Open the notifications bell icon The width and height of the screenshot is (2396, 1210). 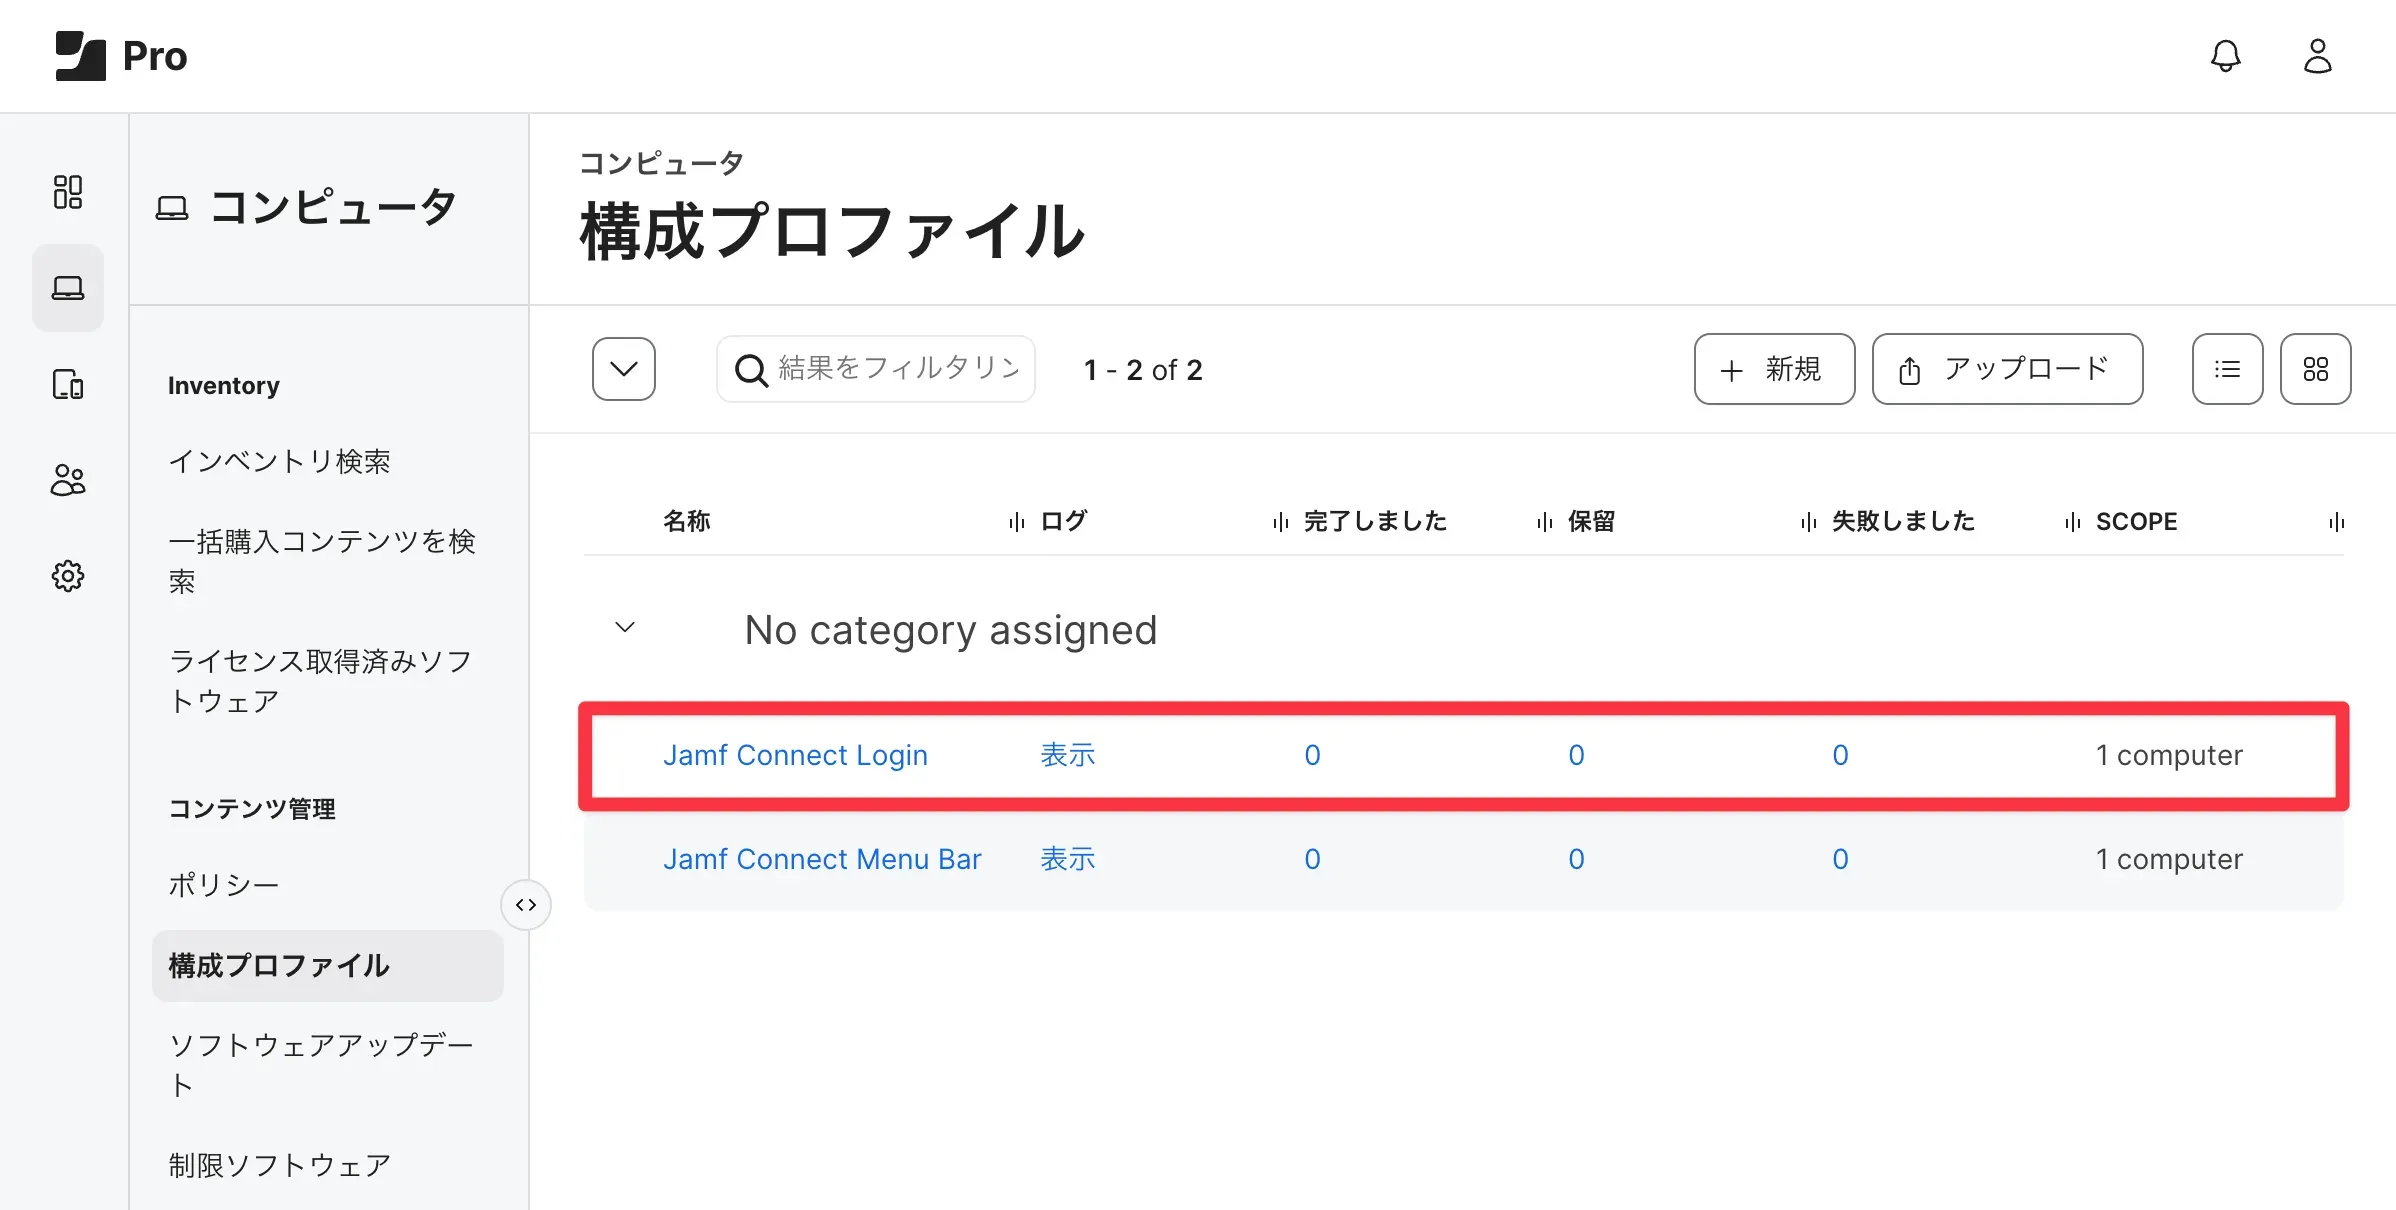pos(2225,56)
